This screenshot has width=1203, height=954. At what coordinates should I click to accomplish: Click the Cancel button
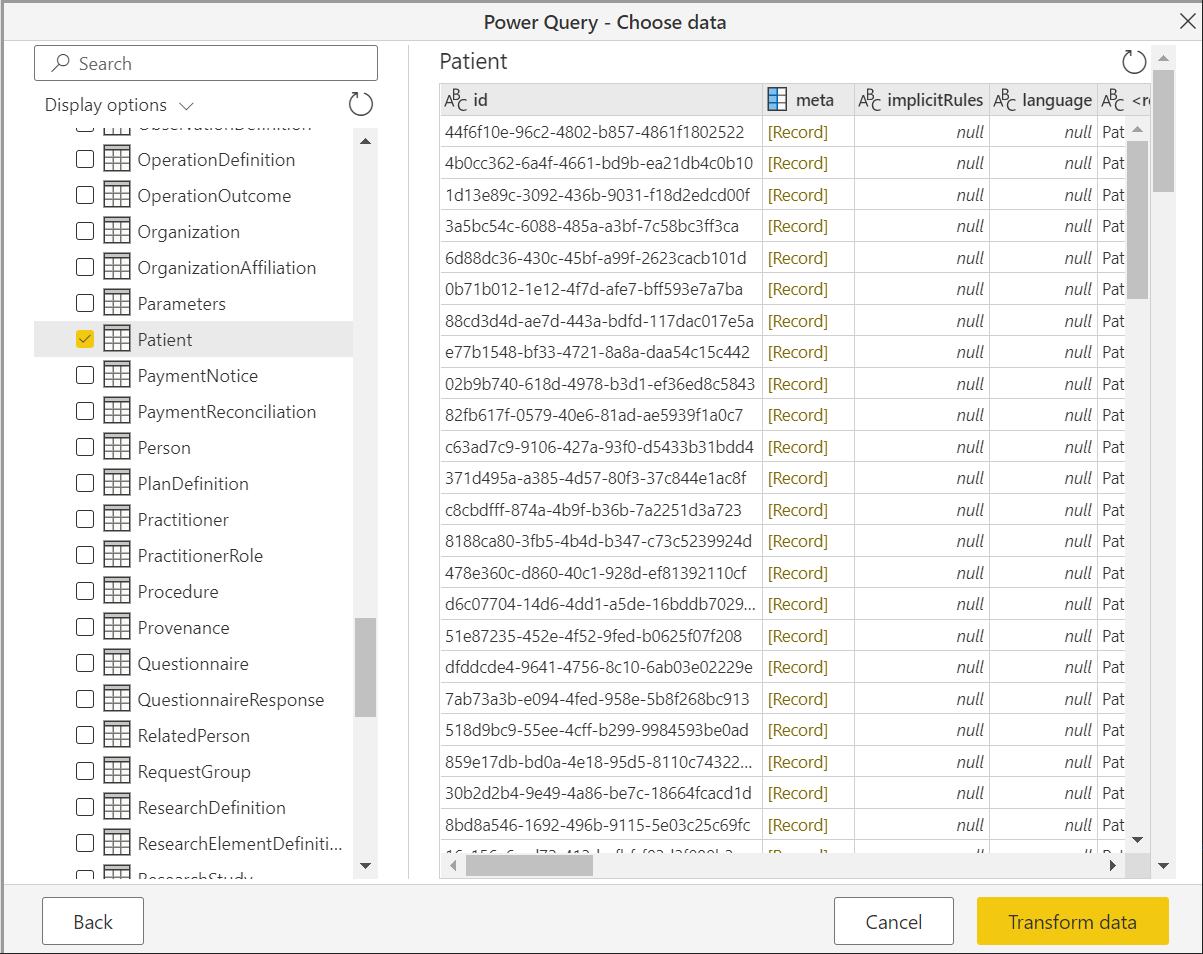pyautogui.click(x=893, y=921)
